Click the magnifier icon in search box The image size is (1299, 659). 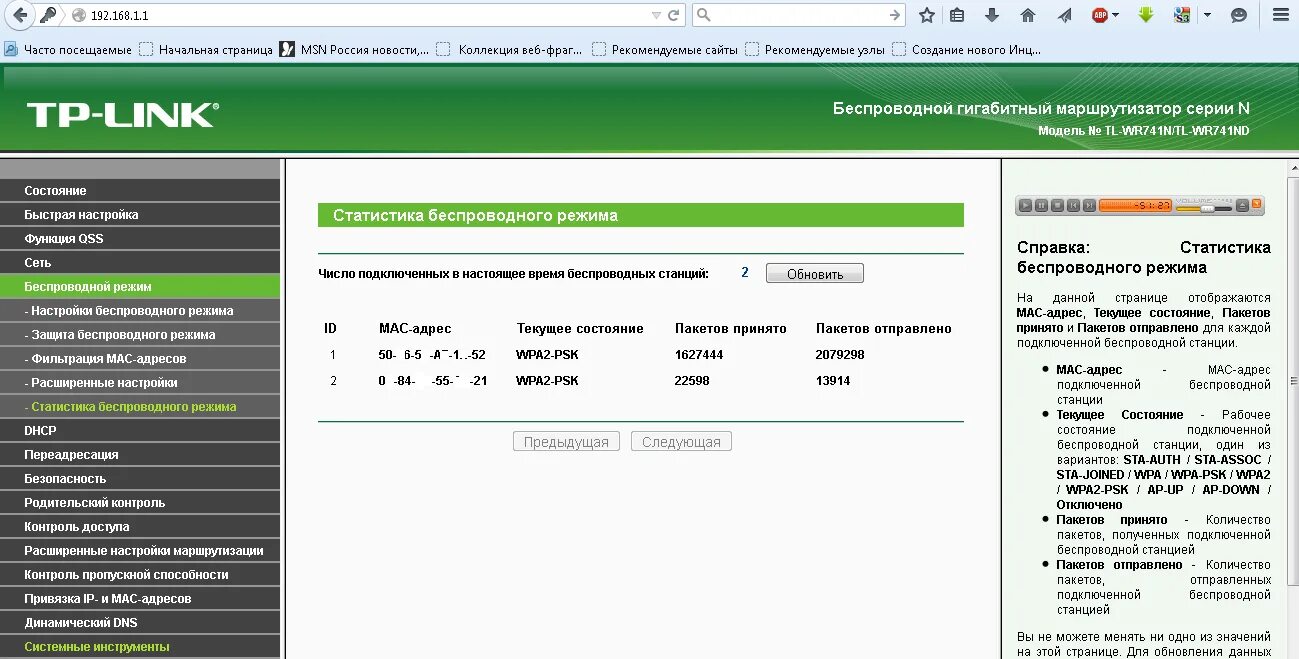click(x=704, y=15)
